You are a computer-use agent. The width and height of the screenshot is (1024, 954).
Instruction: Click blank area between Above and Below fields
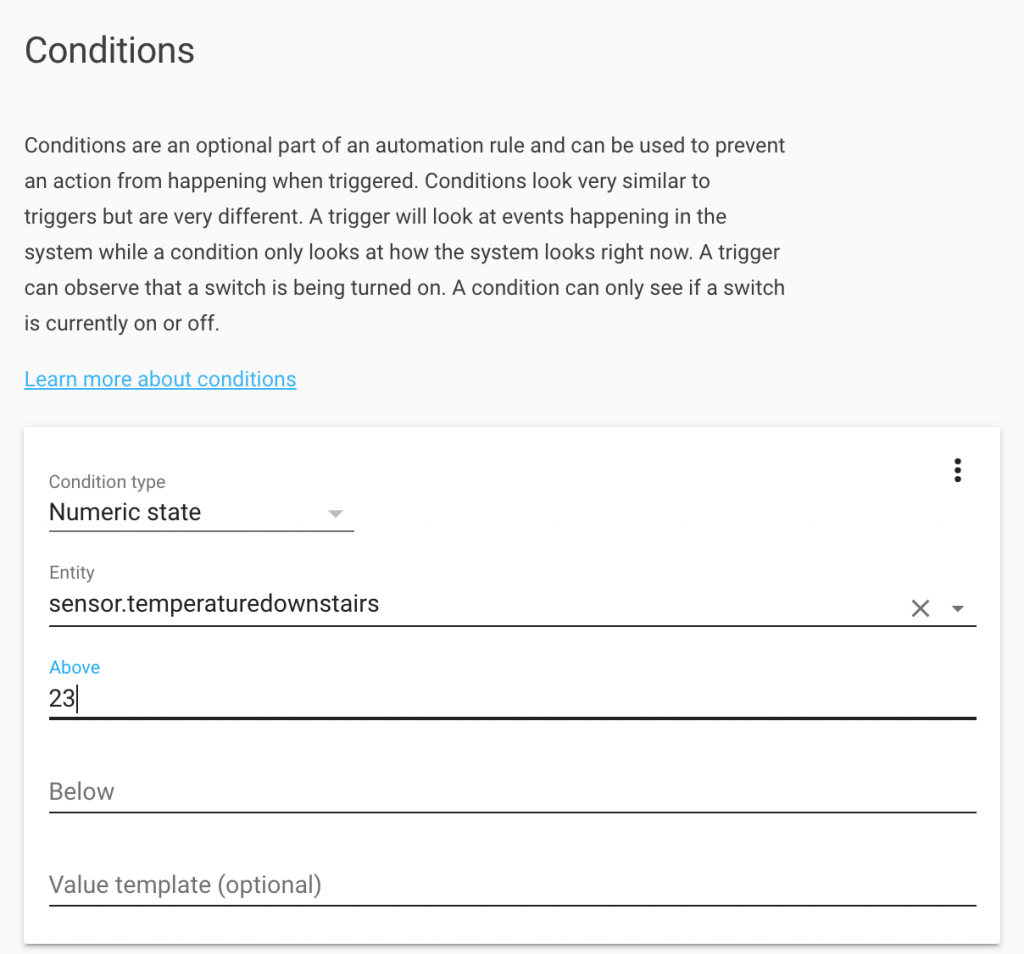coord(512,746)
